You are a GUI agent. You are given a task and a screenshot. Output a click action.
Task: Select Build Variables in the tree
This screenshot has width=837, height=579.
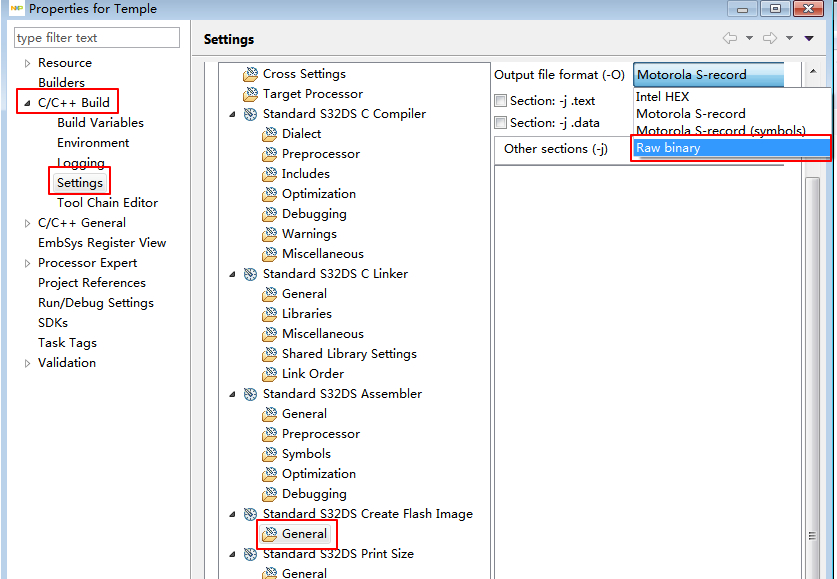click(x=100, y=123)
